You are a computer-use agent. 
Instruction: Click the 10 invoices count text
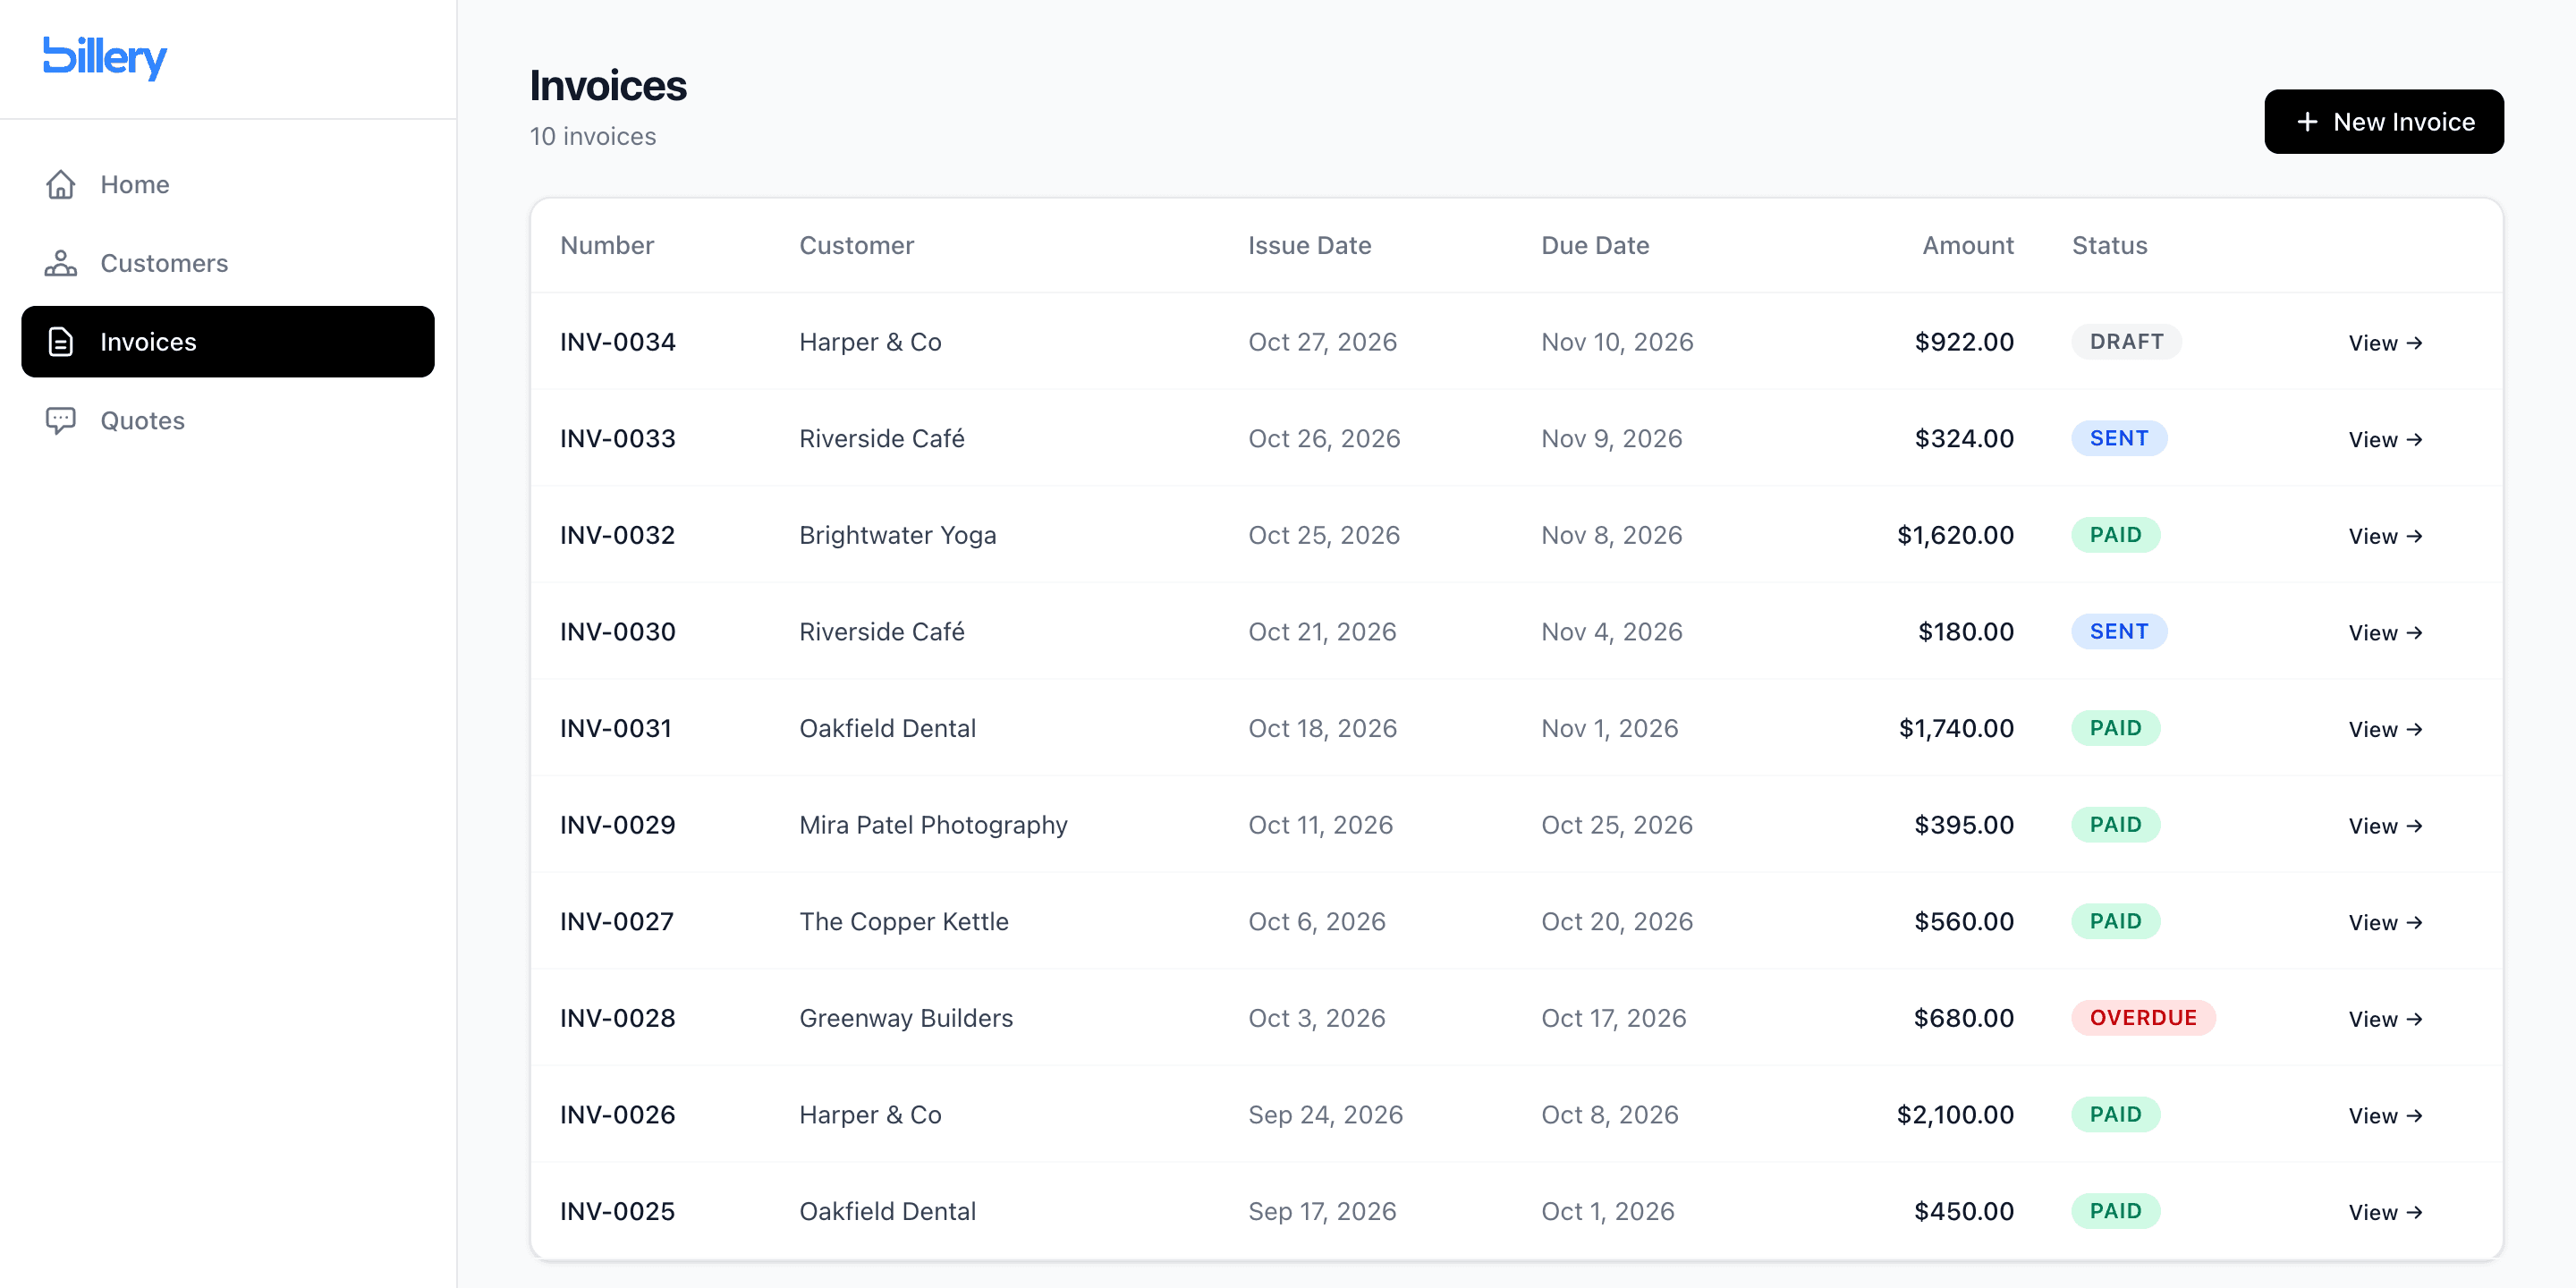(x=593, y=136)
